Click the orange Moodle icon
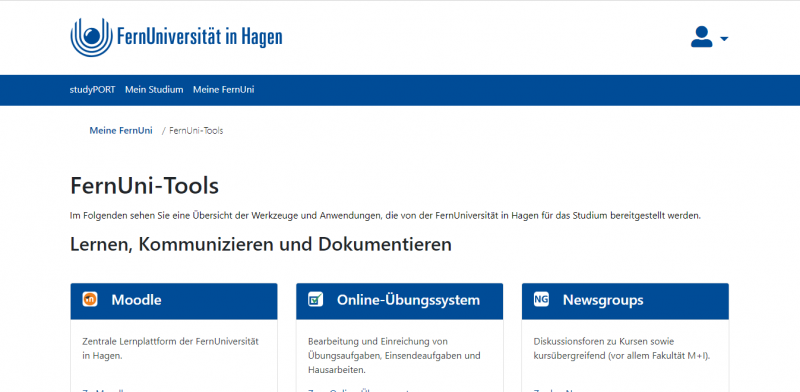The image size is (800, 392). 90,299
